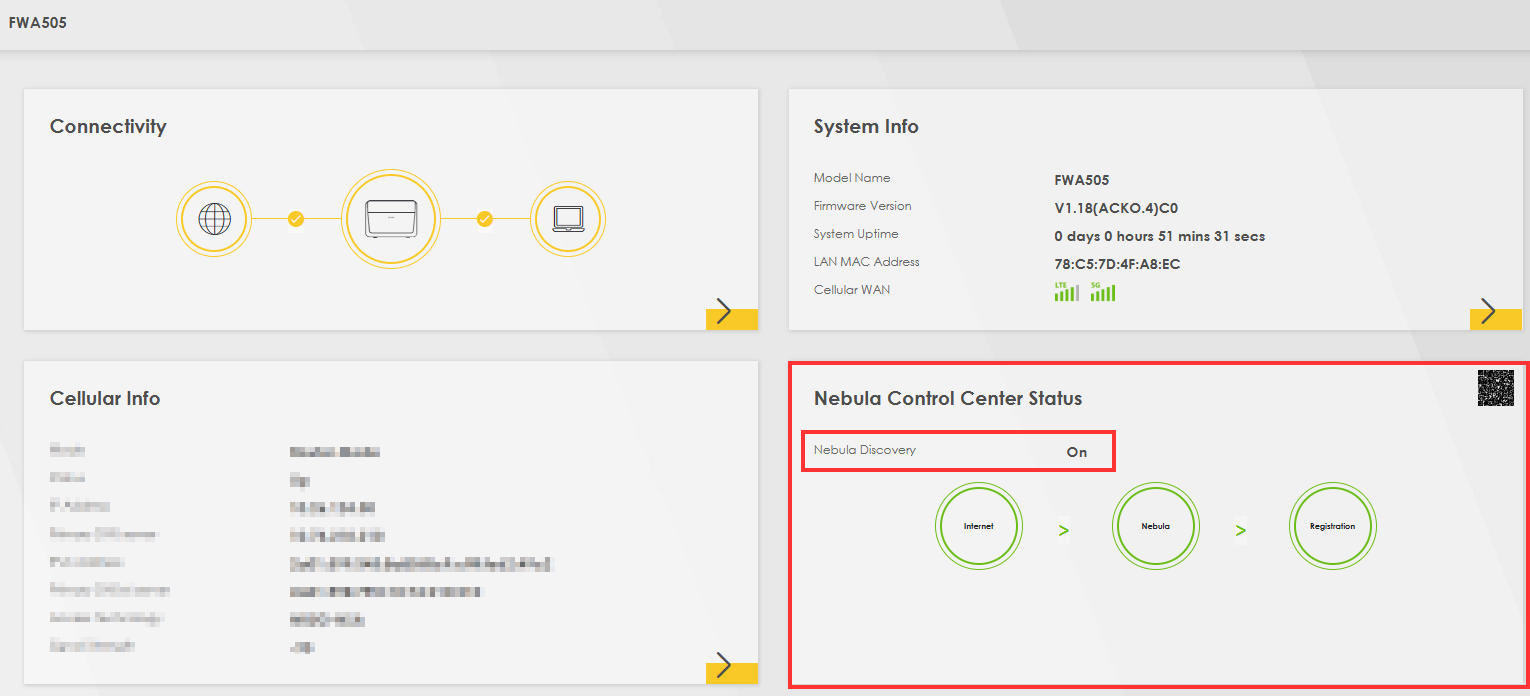
Task: Click the router device icon in Connectivity
Action: (391, 218)
